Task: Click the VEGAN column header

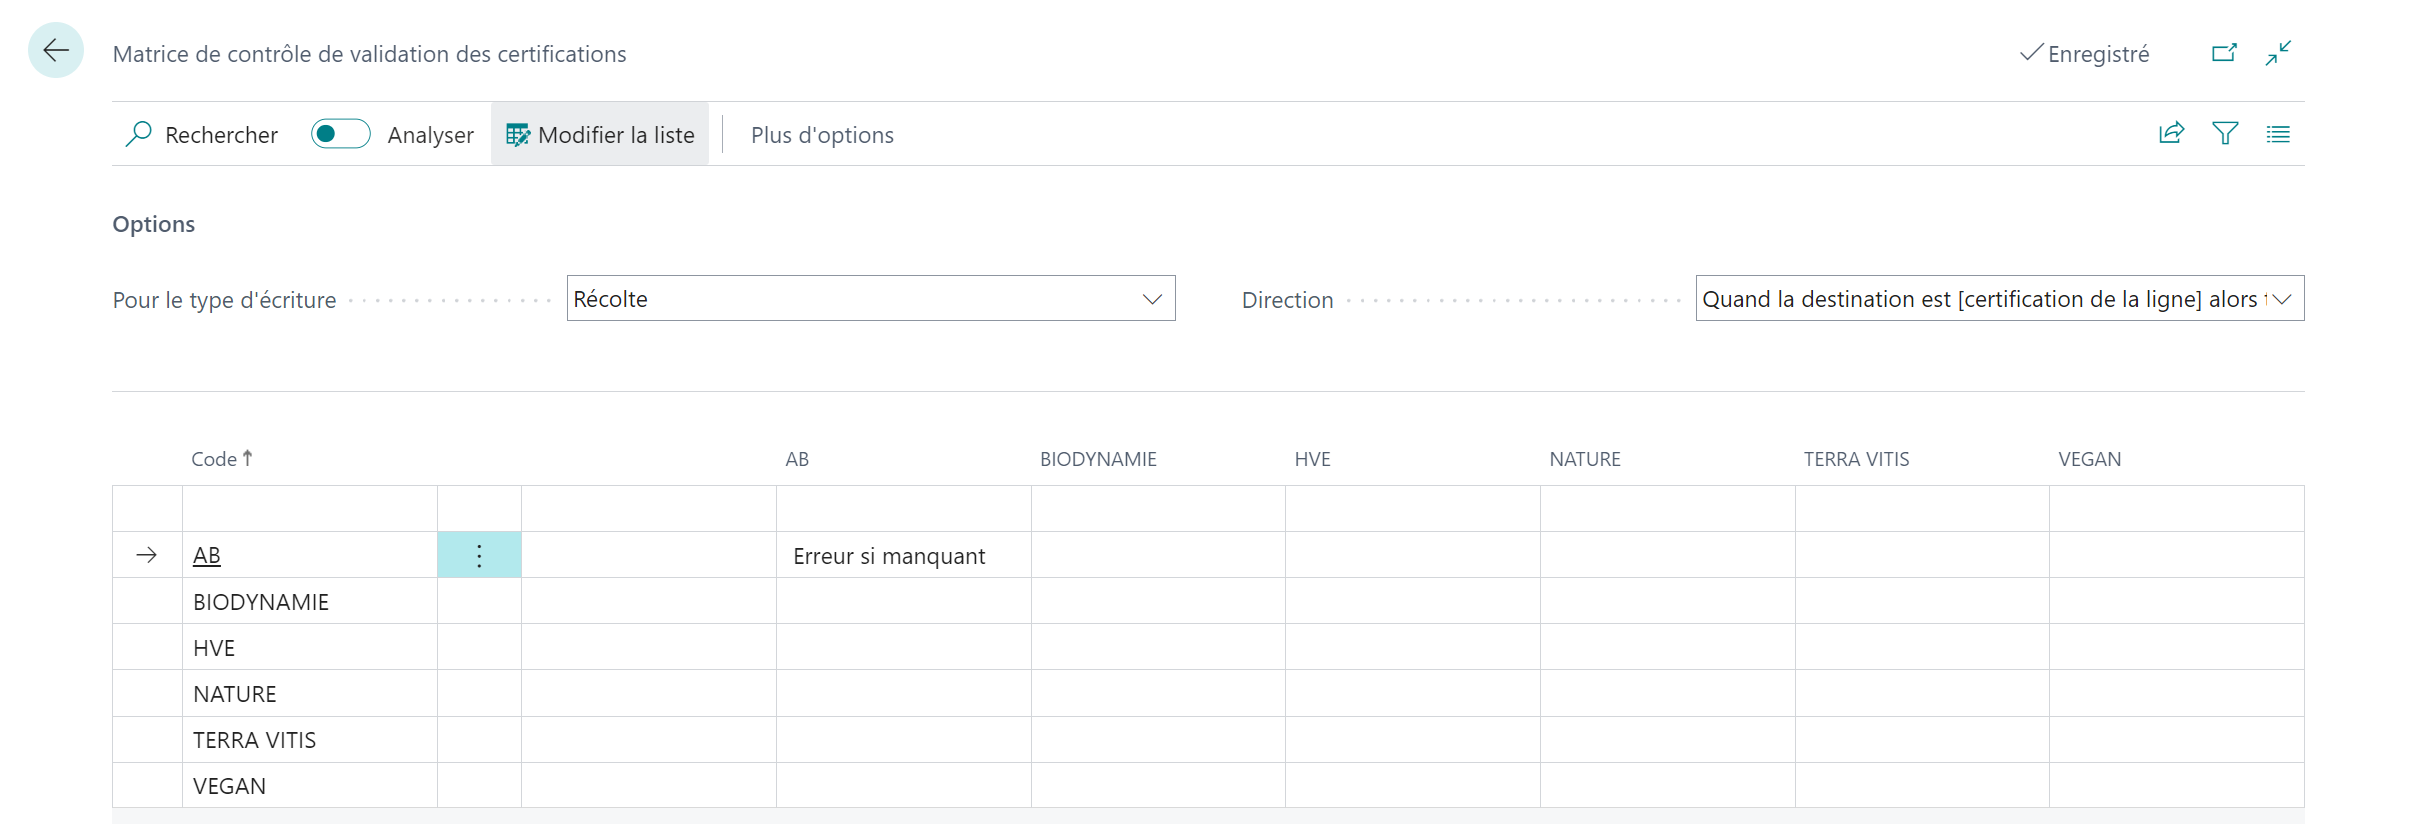Action: (x=2089, y=459)
